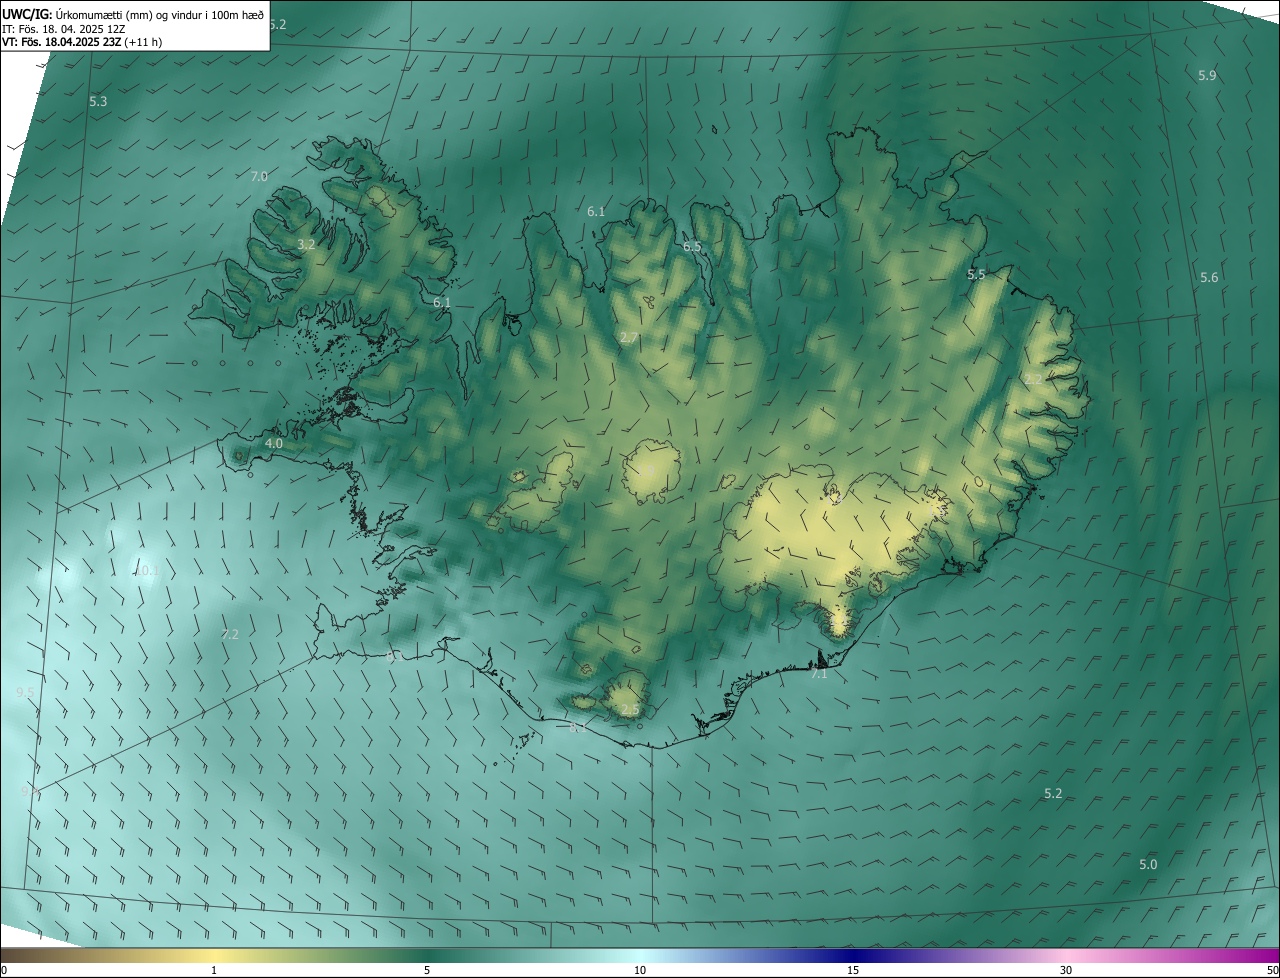Click the 5.3 map value label

[x=98, y=102]
